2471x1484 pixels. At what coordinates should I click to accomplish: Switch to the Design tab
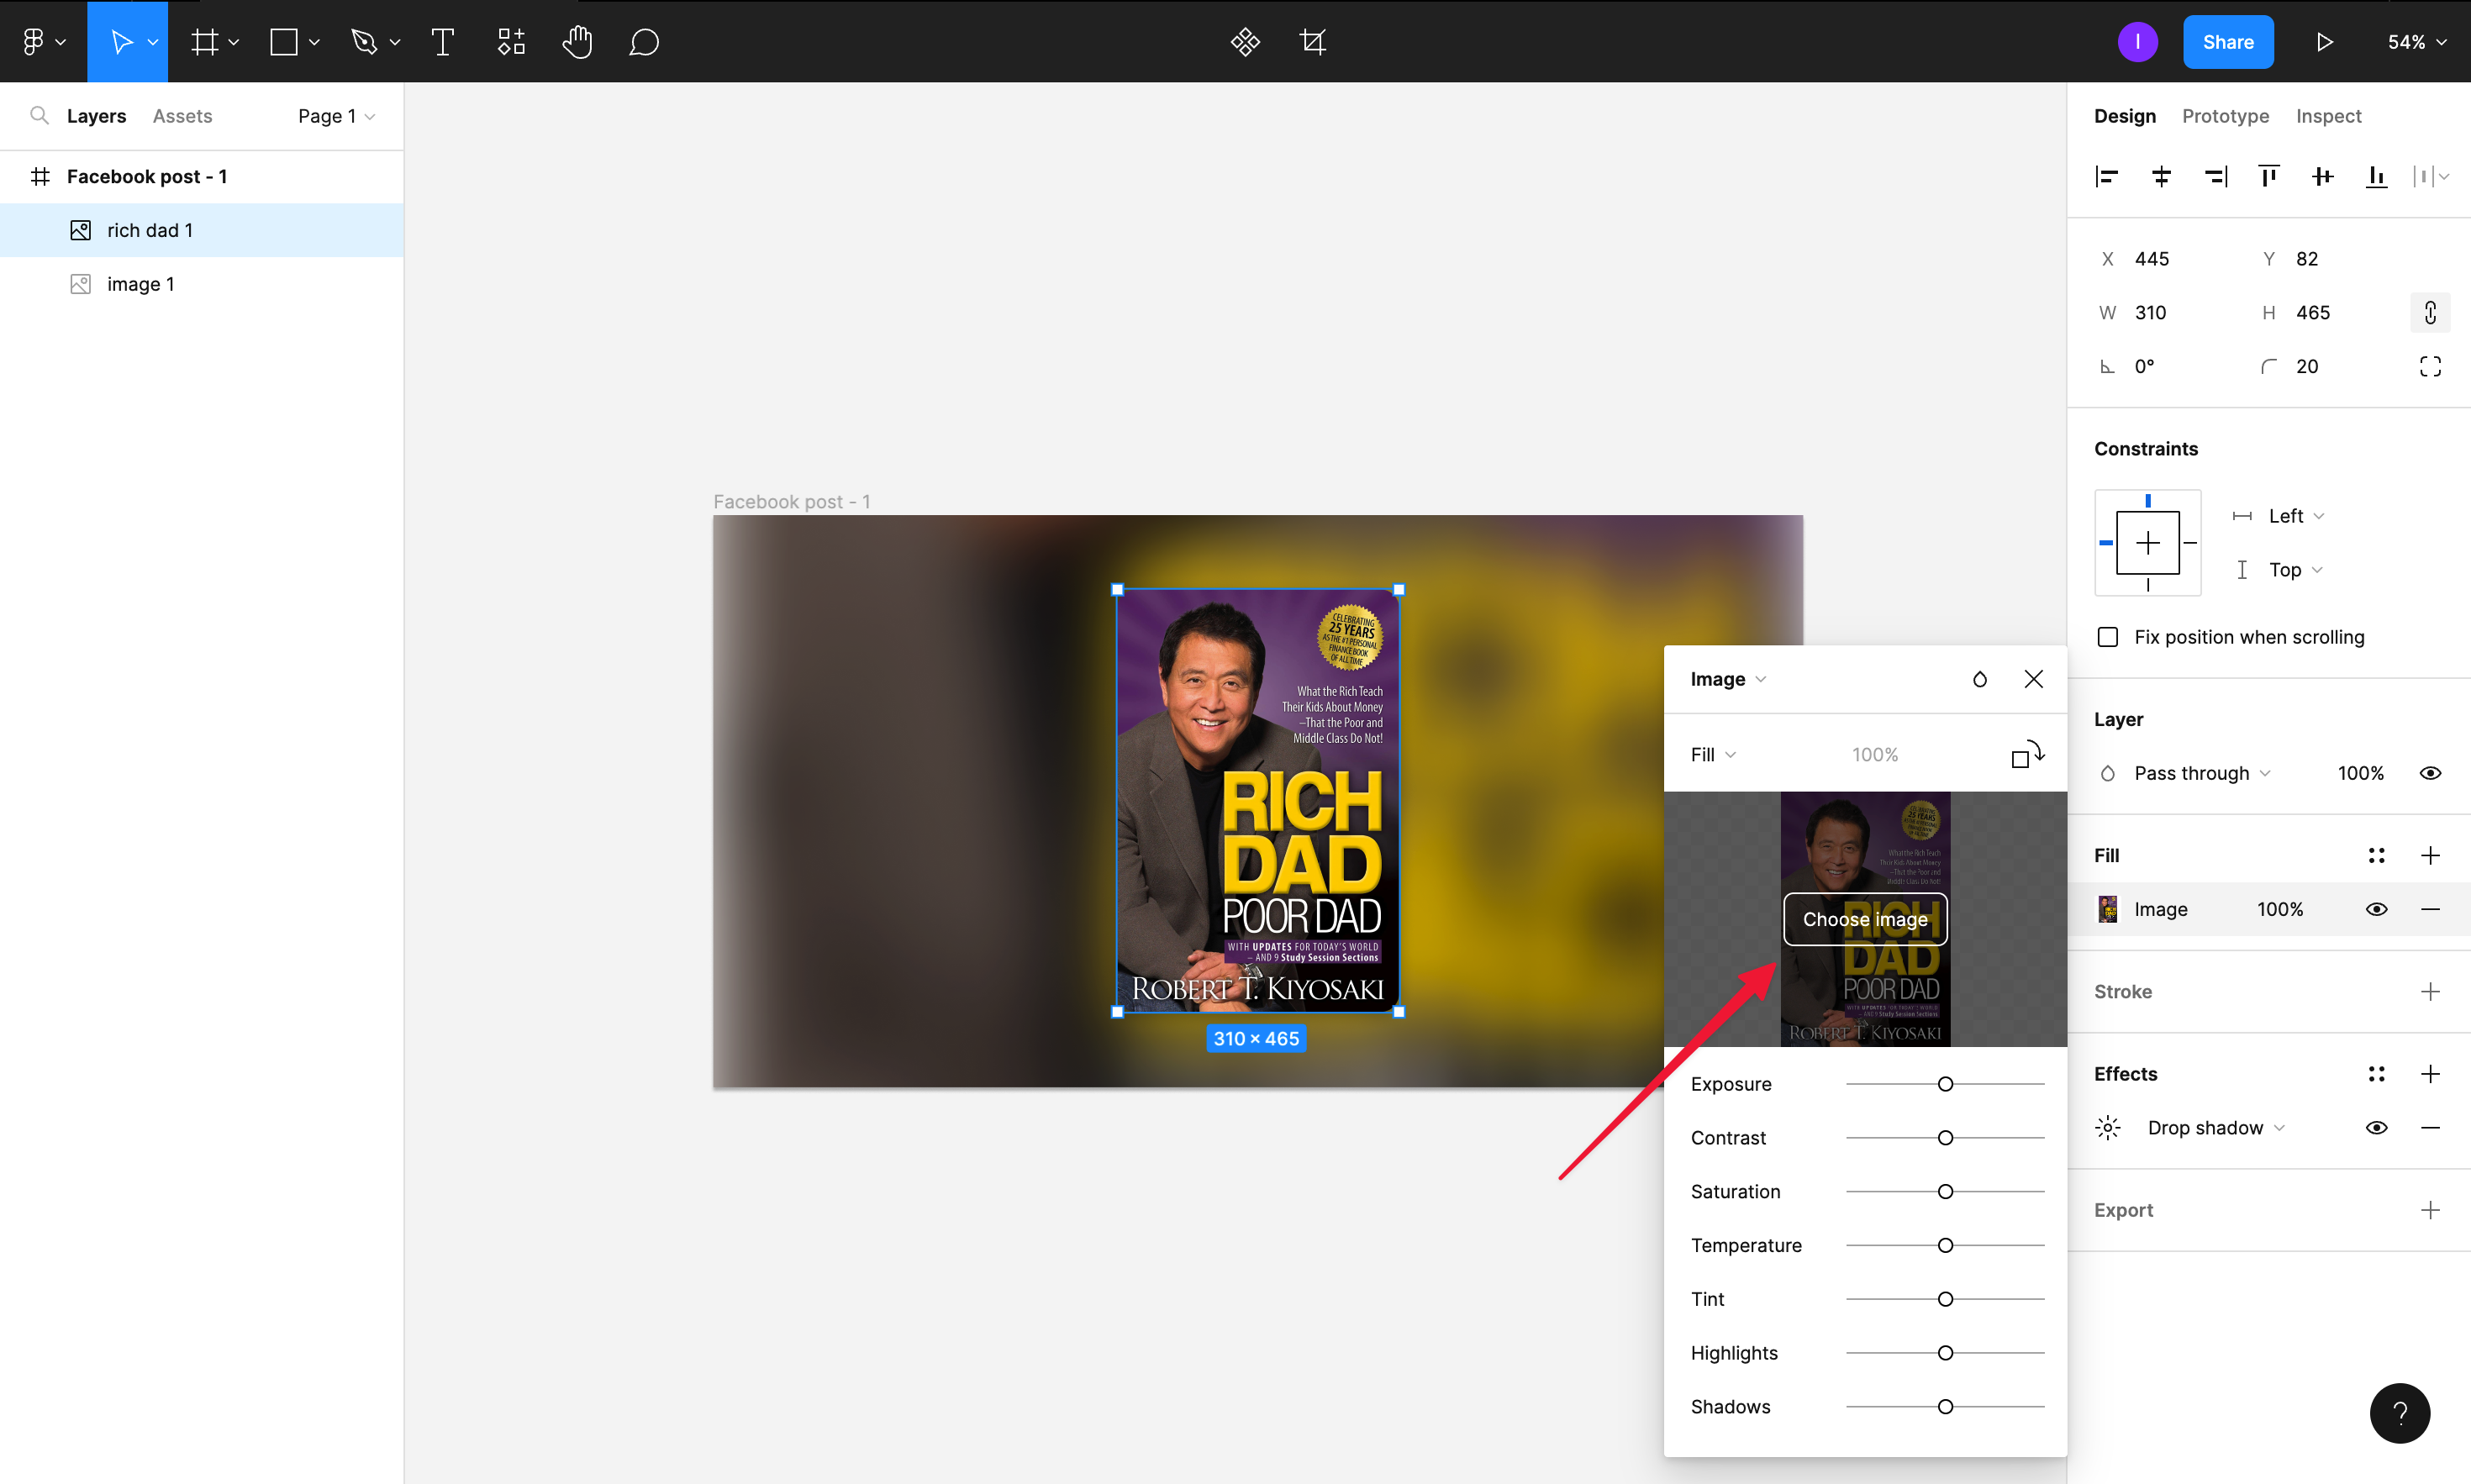click(2124, 116)
